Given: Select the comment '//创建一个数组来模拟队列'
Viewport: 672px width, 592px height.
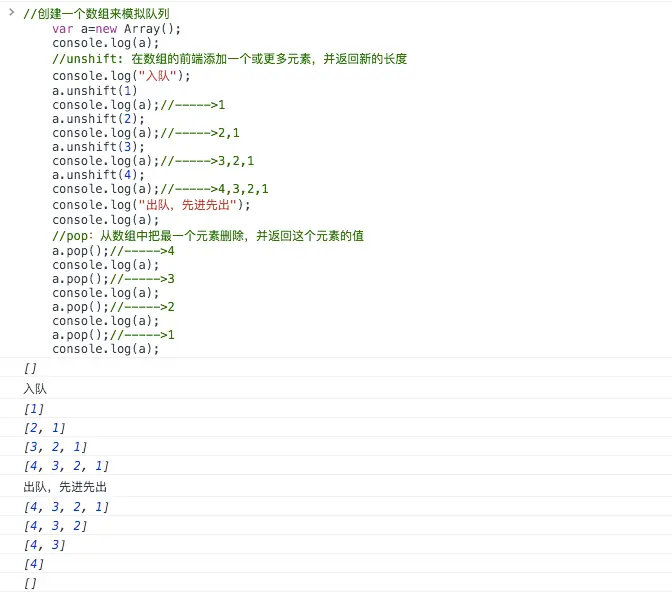Looking at the screenshot, I should tap(96, 14).
